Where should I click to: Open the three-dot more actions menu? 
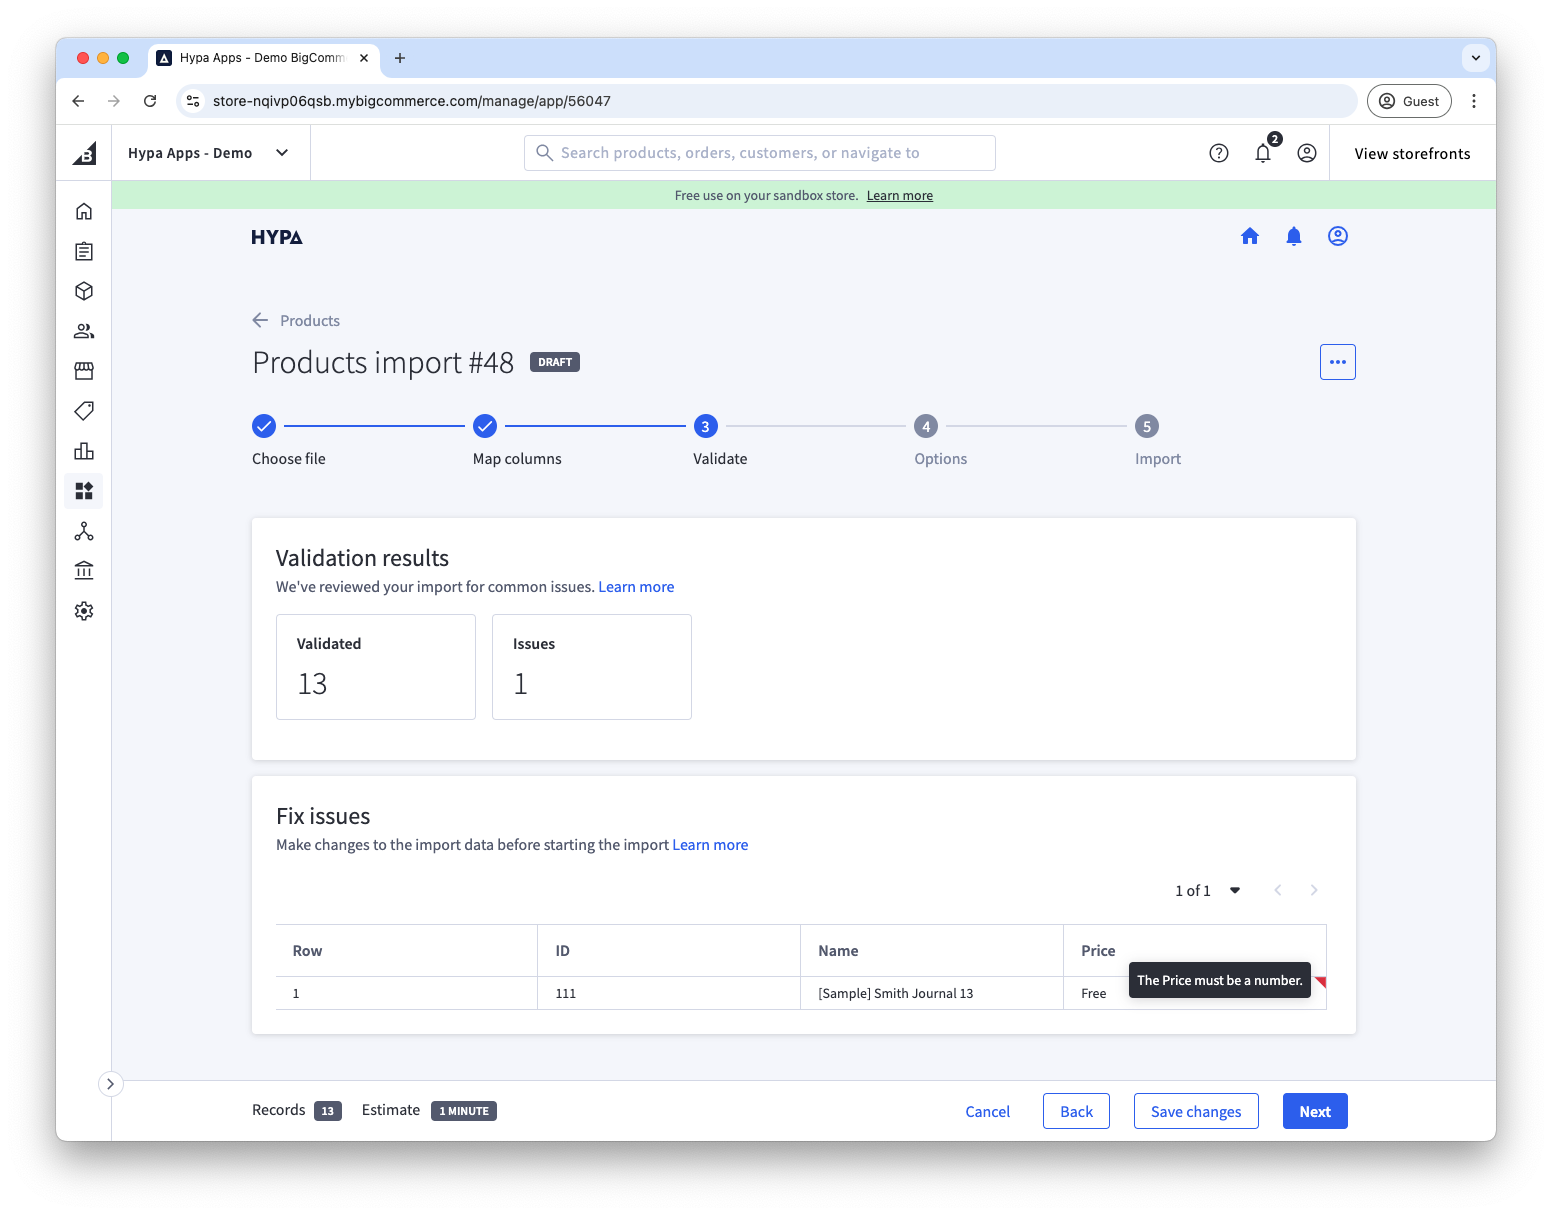[1337, 362]
